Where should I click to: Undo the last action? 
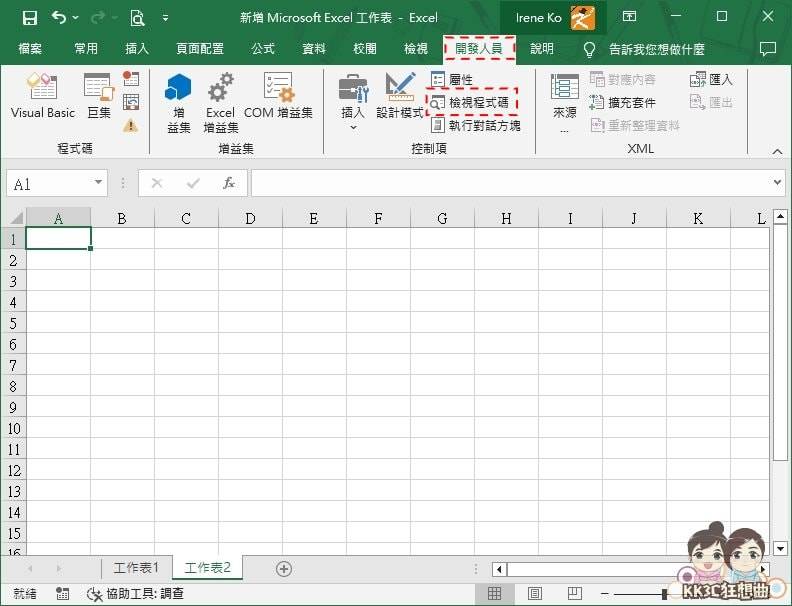click(x=59, y=18)
